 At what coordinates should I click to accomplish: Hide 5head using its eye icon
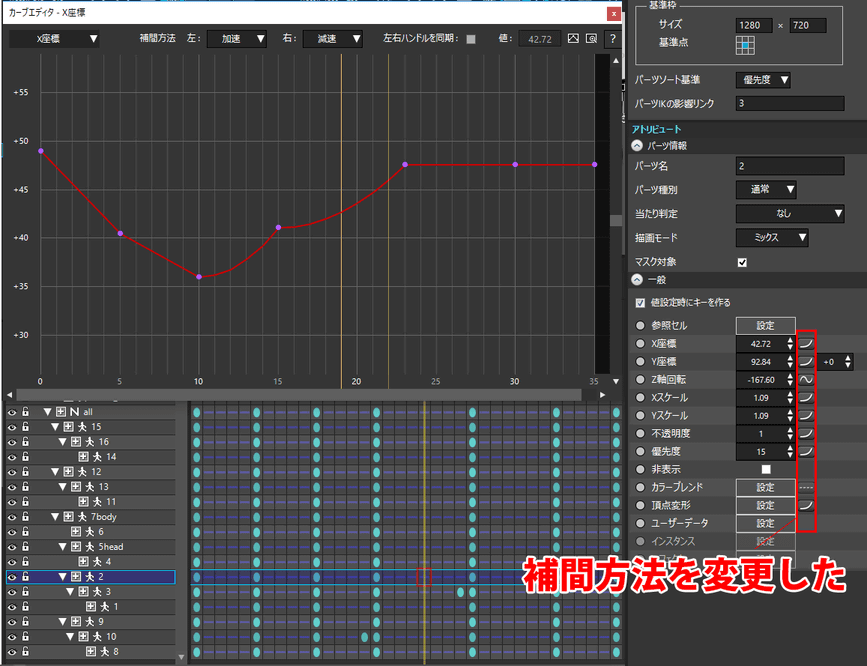(x=12, y=547)
